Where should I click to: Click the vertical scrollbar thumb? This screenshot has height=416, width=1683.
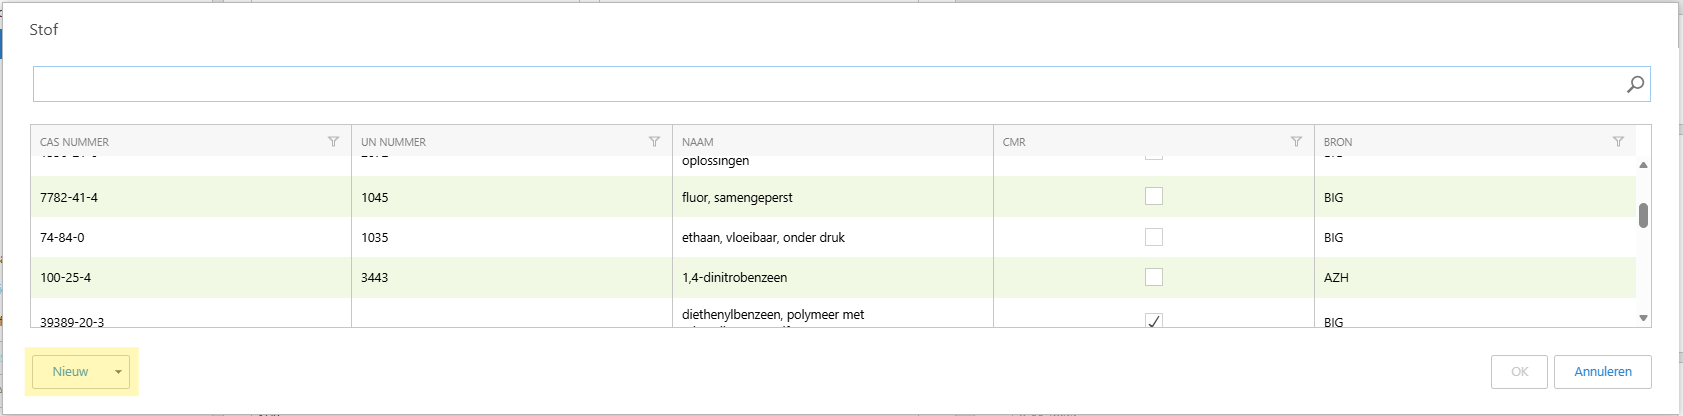1643,215
